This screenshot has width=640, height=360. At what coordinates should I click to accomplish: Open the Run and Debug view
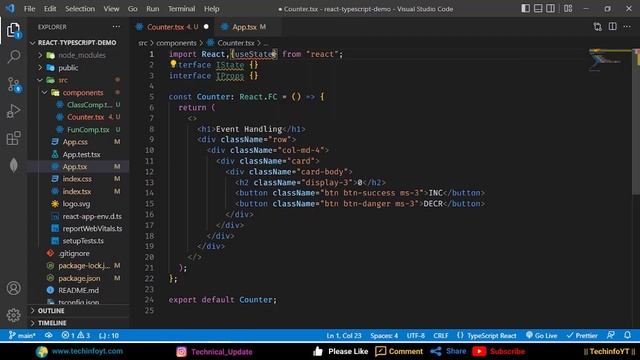[x=13, y=111]
